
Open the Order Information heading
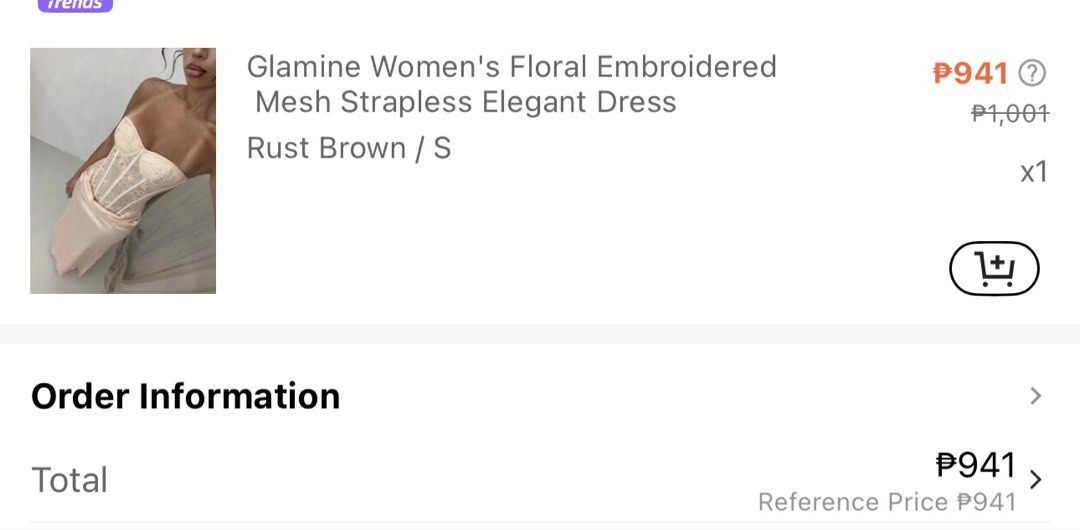[x=185, y=396]
